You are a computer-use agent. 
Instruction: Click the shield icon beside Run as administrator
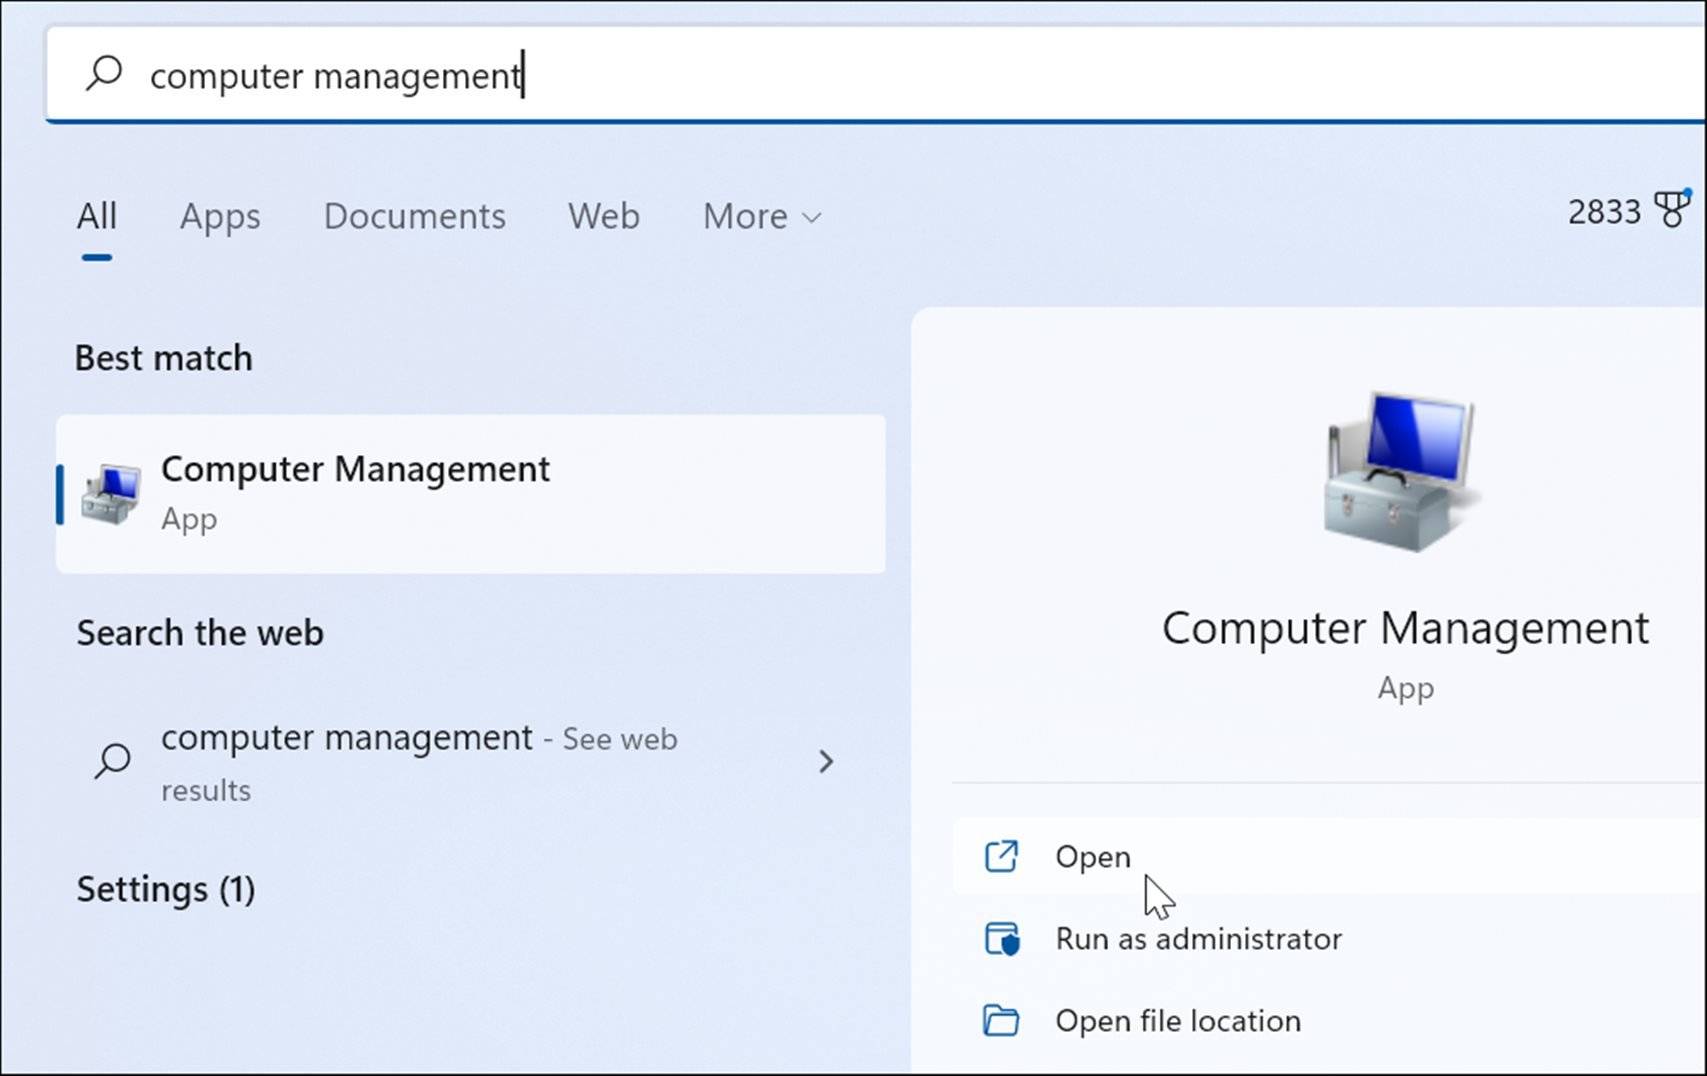tap(1003, 939)
